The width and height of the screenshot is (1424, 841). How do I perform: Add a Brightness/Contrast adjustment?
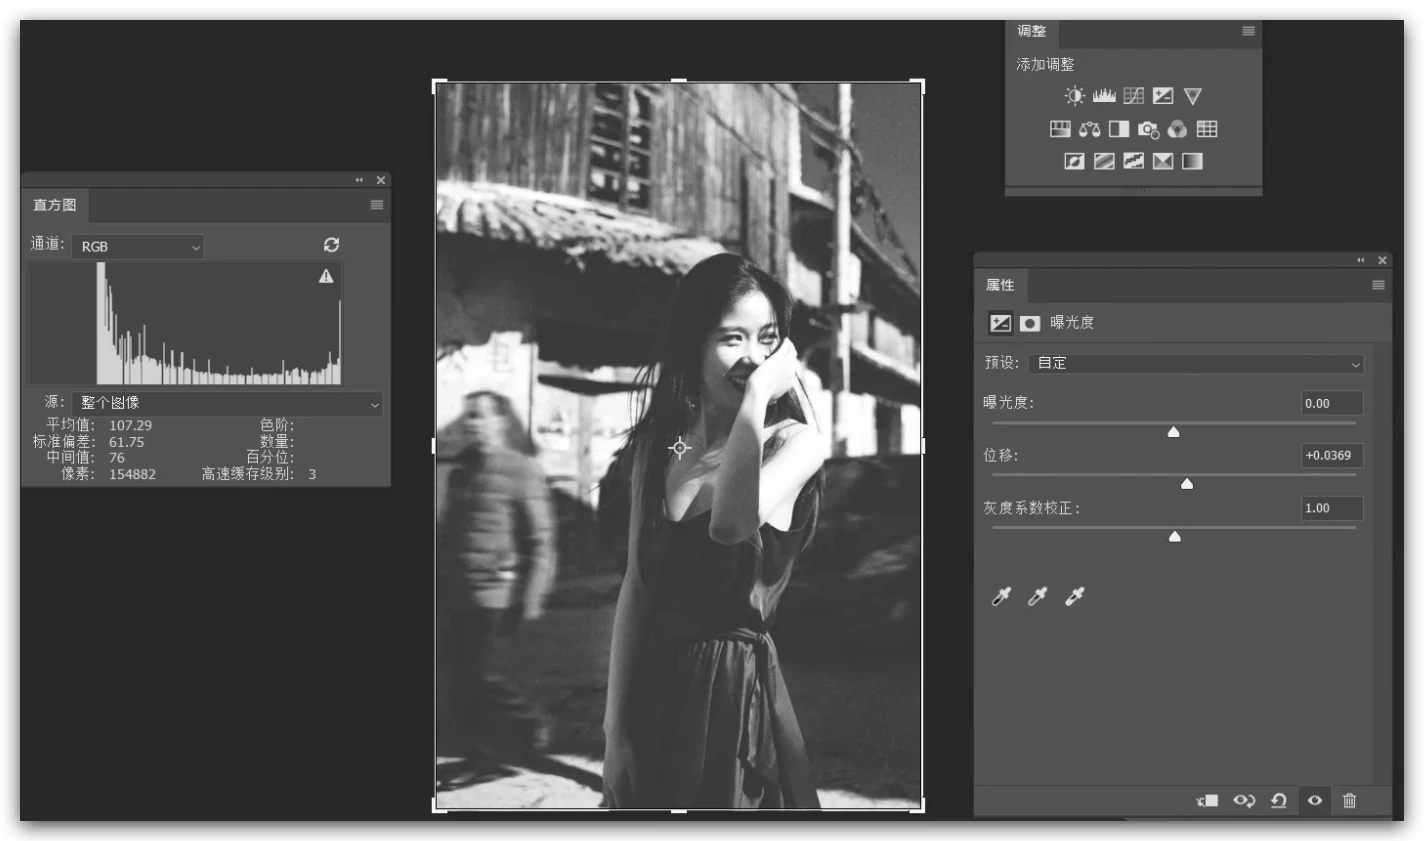click(x=1074, y=96)
